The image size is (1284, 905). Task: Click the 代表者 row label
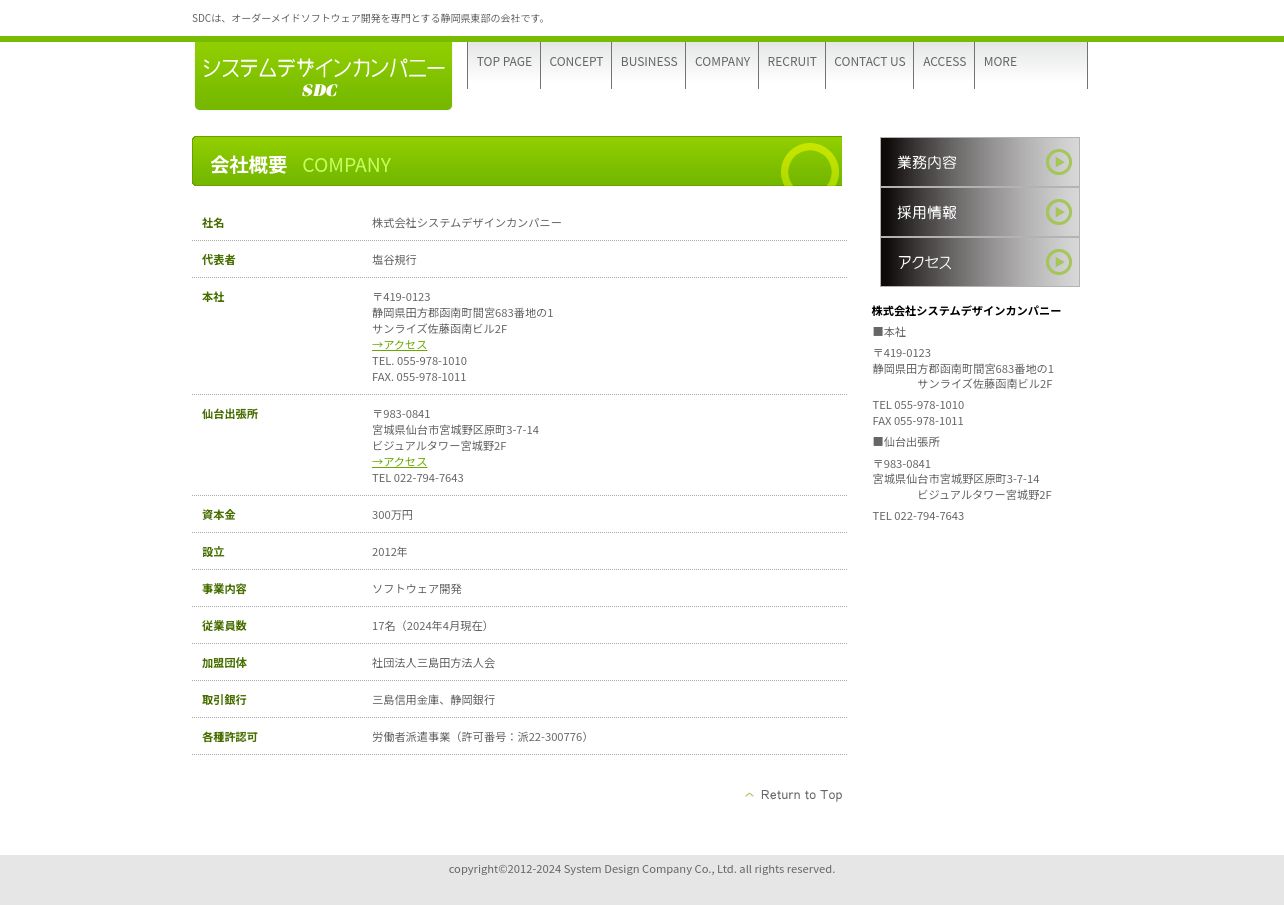tap(218, 260)
